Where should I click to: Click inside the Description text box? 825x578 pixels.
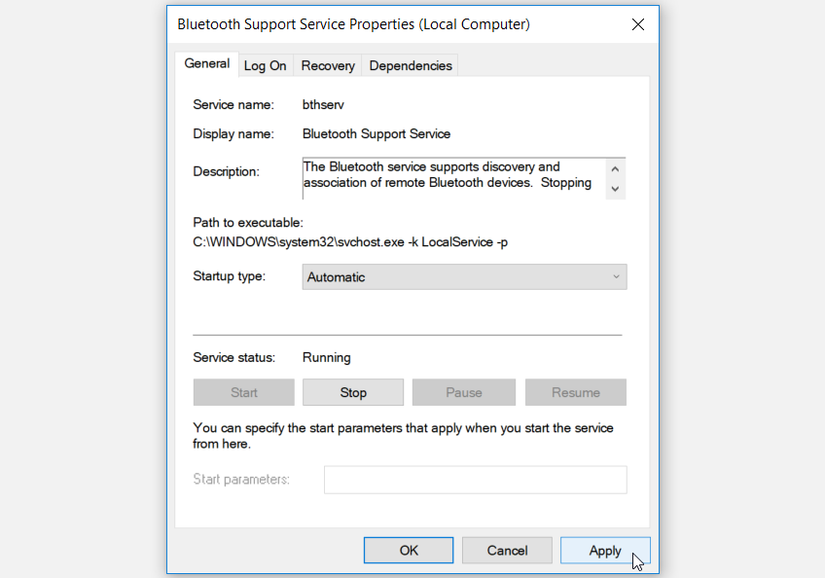452,175
